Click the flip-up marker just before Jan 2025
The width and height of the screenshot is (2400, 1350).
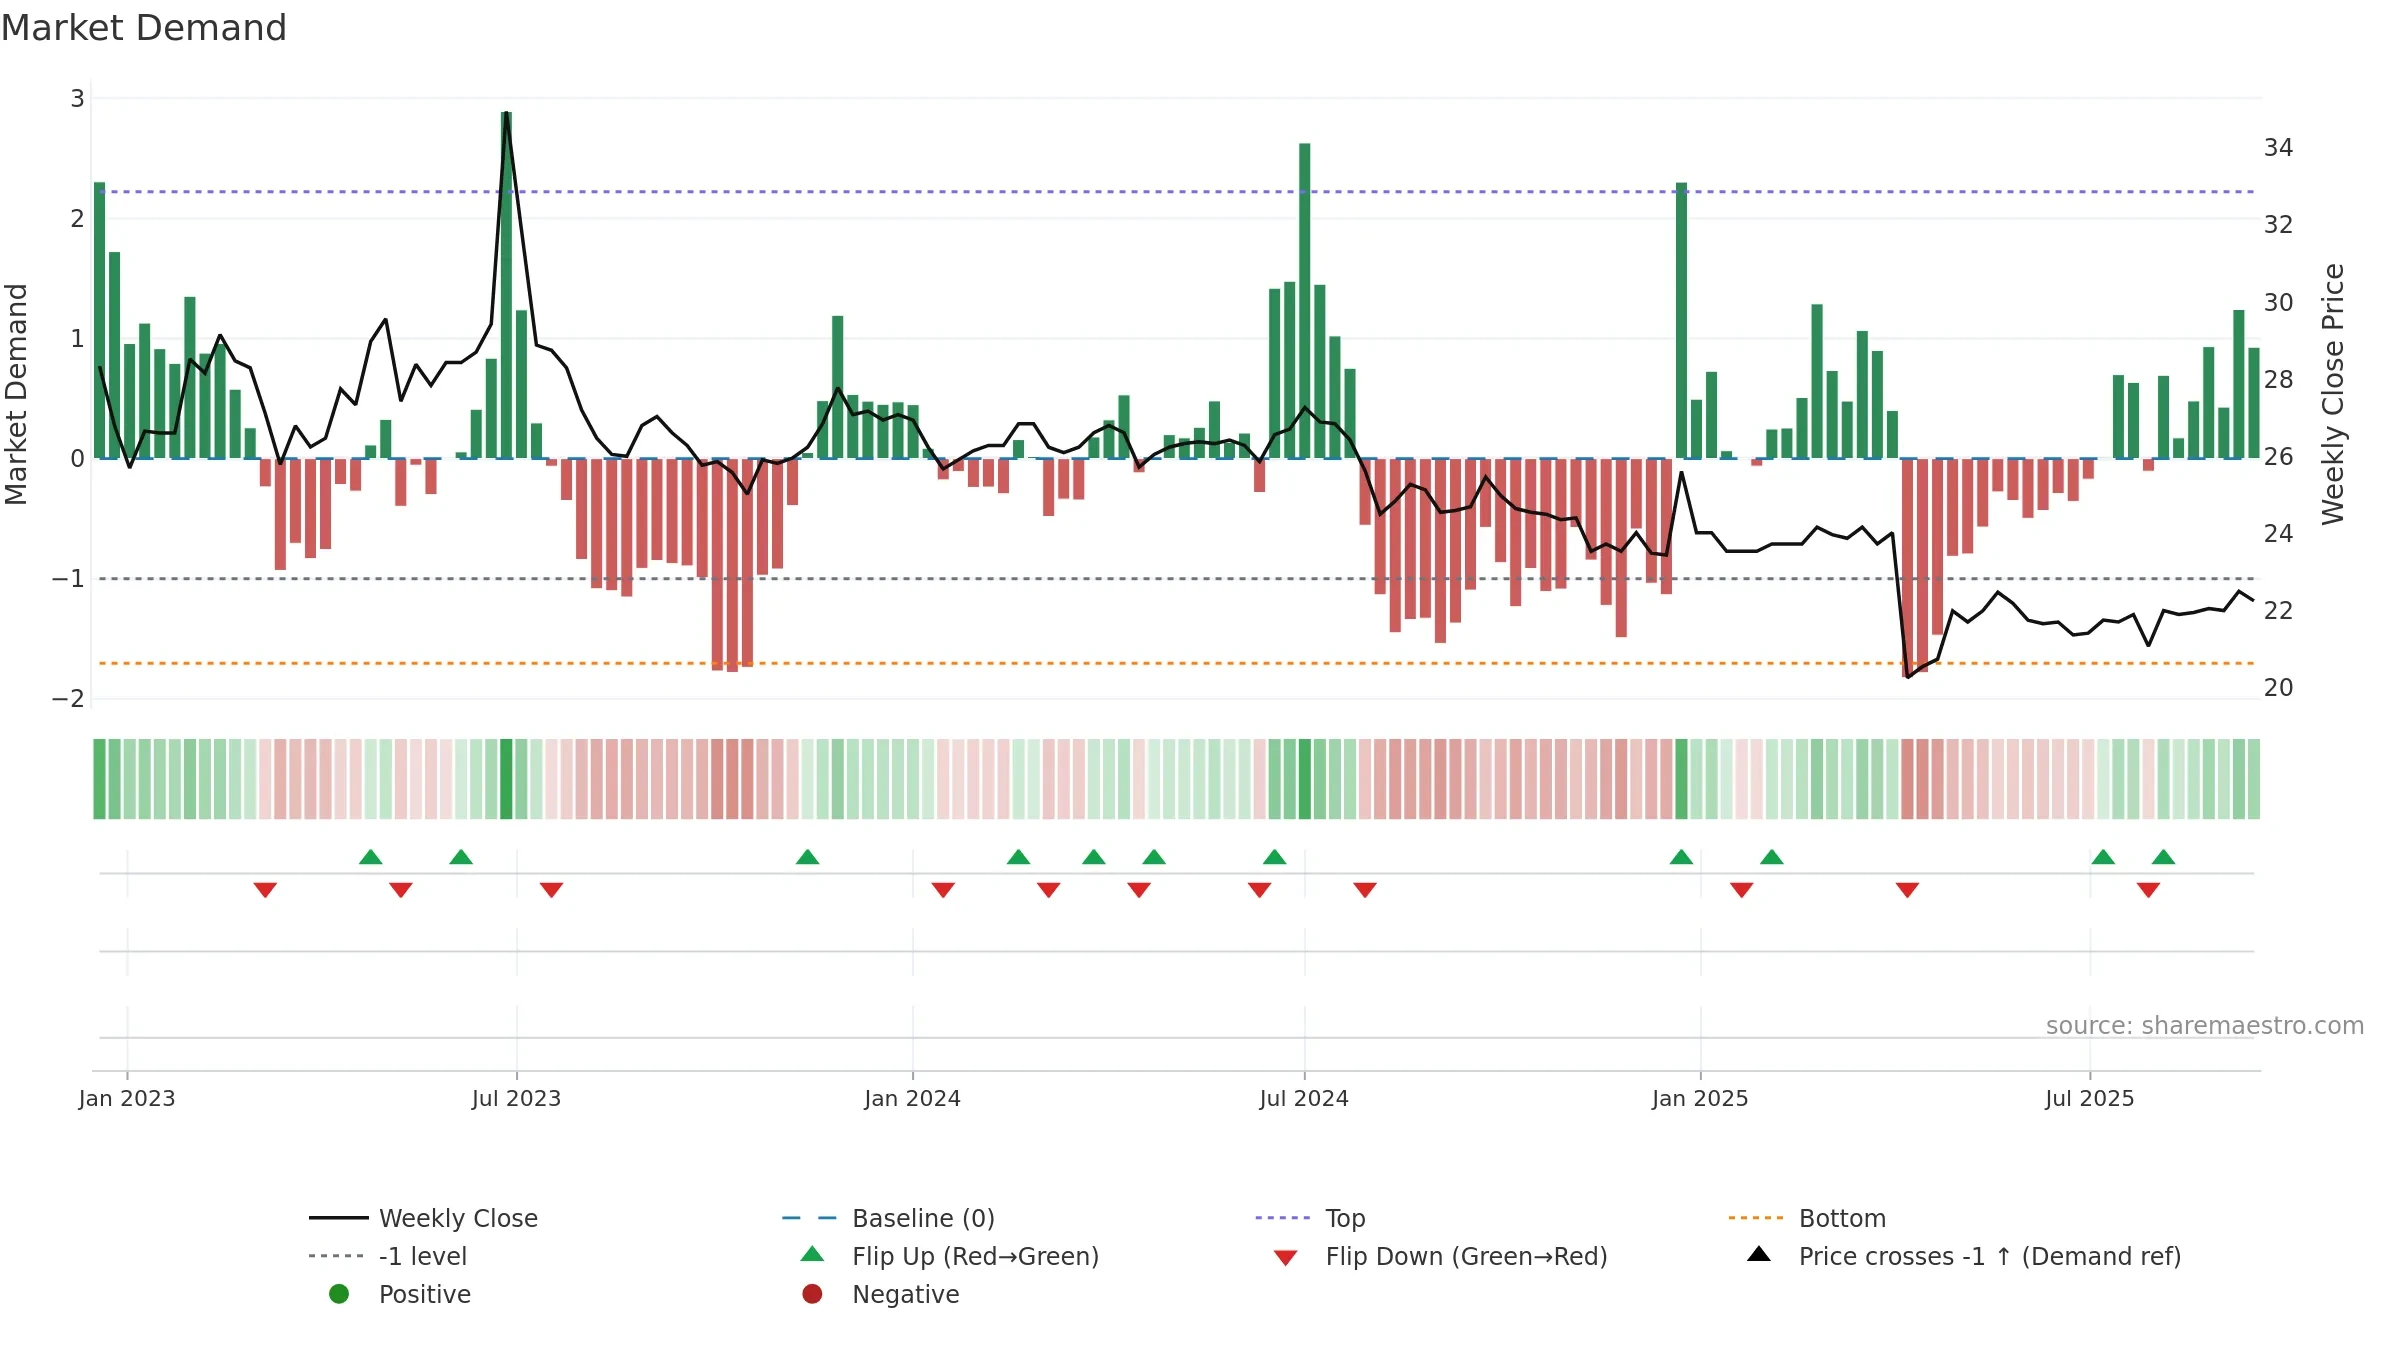(x=1681, y=857)
